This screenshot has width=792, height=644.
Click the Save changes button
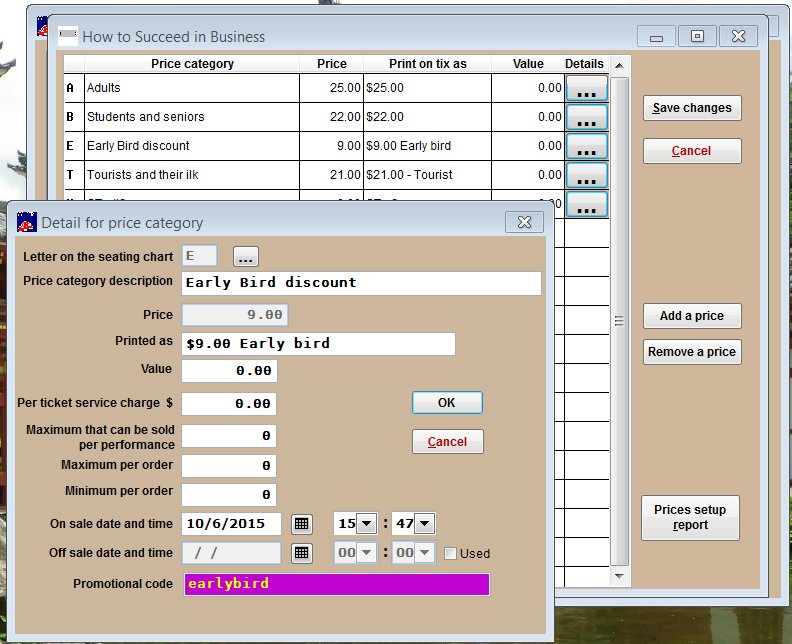coord(692,108)
